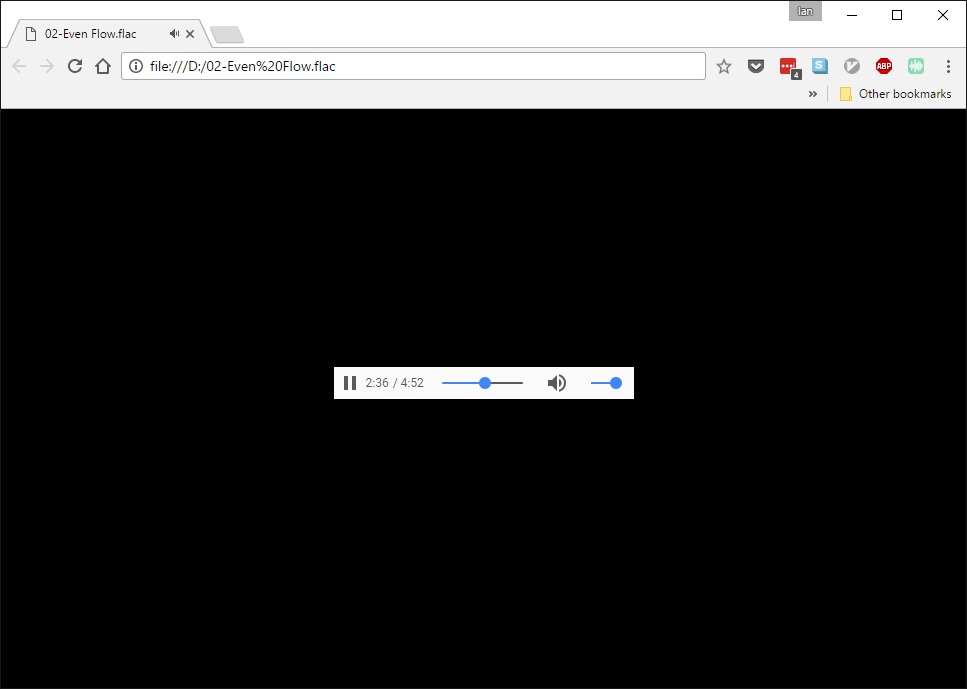View site information icon in address bar
The image size is (967, 689).
click(136, 66)
